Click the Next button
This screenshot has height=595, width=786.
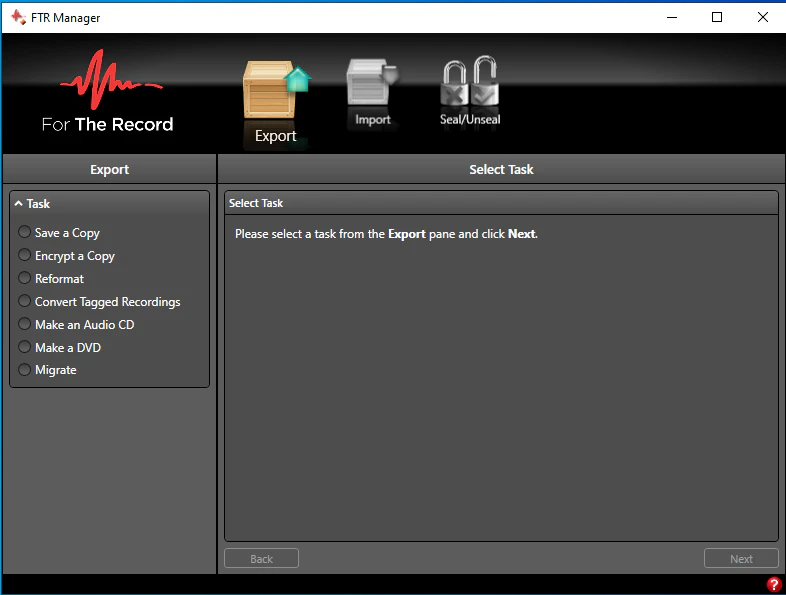pyautogui.click(x=741, y=558)
